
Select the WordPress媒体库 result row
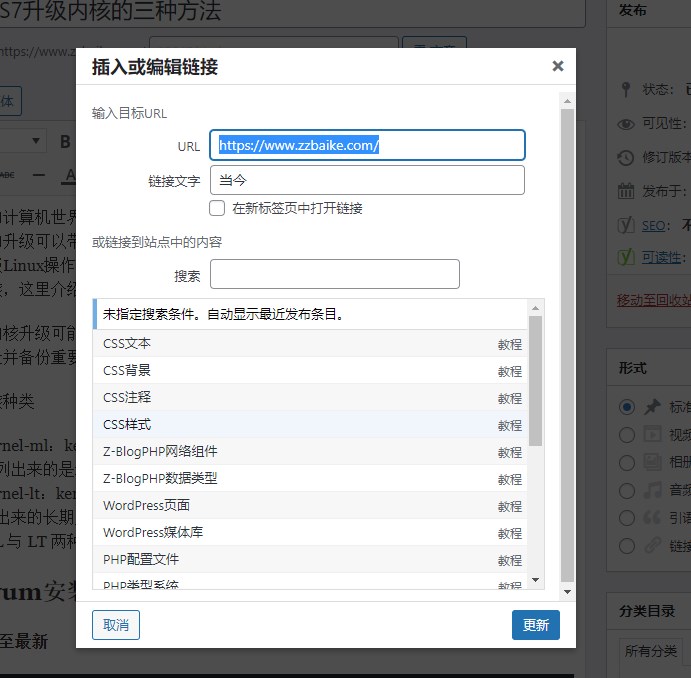(x=310, y=533)
